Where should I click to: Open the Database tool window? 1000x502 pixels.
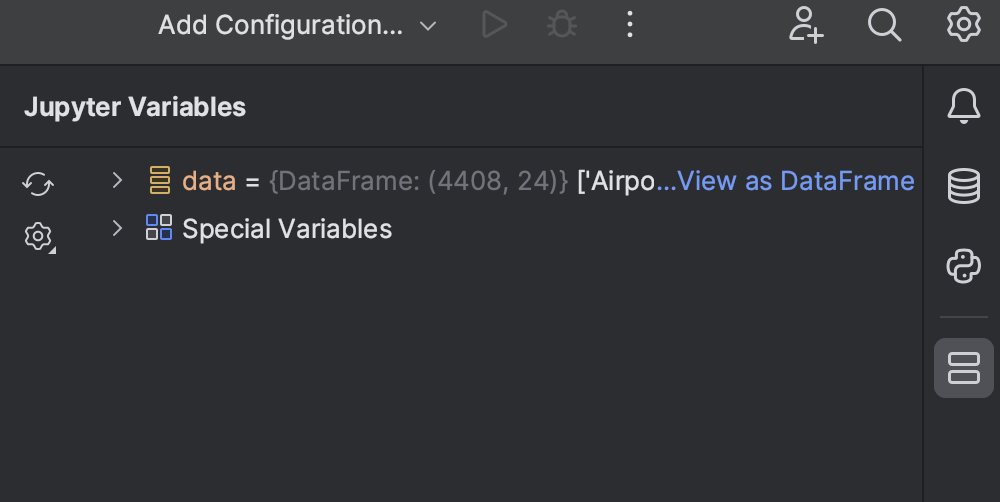click(963, 187)
